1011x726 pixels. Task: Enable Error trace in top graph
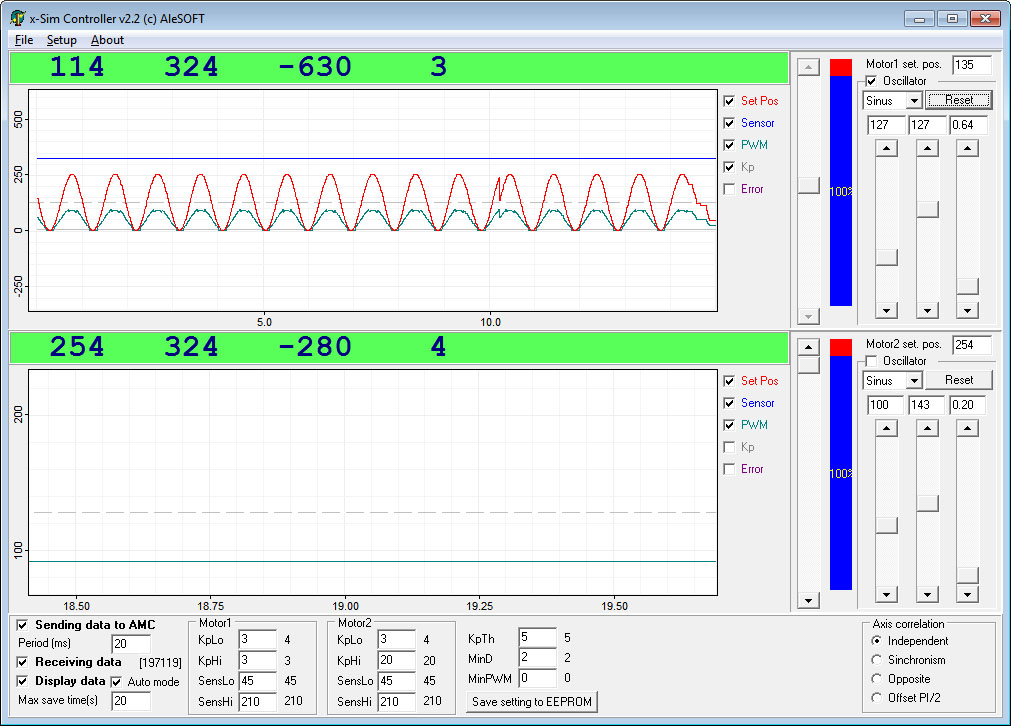(729, 189)
